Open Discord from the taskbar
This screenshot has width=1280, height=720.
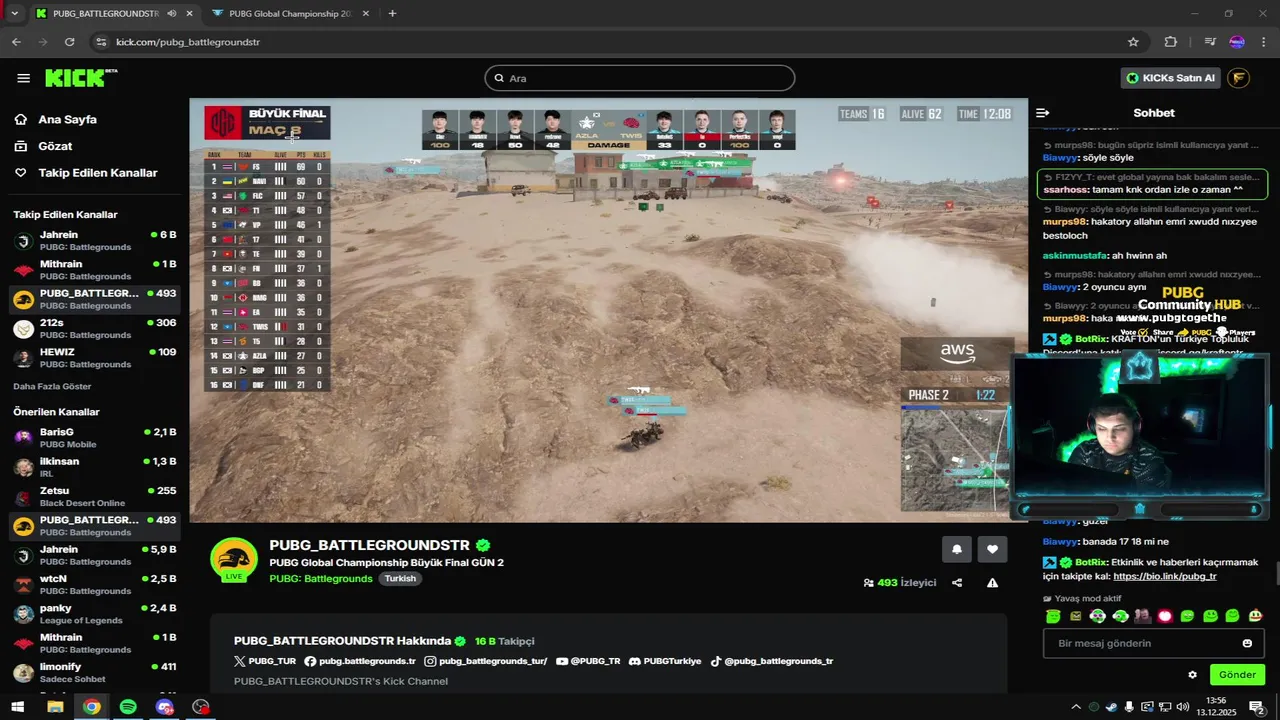165,707
